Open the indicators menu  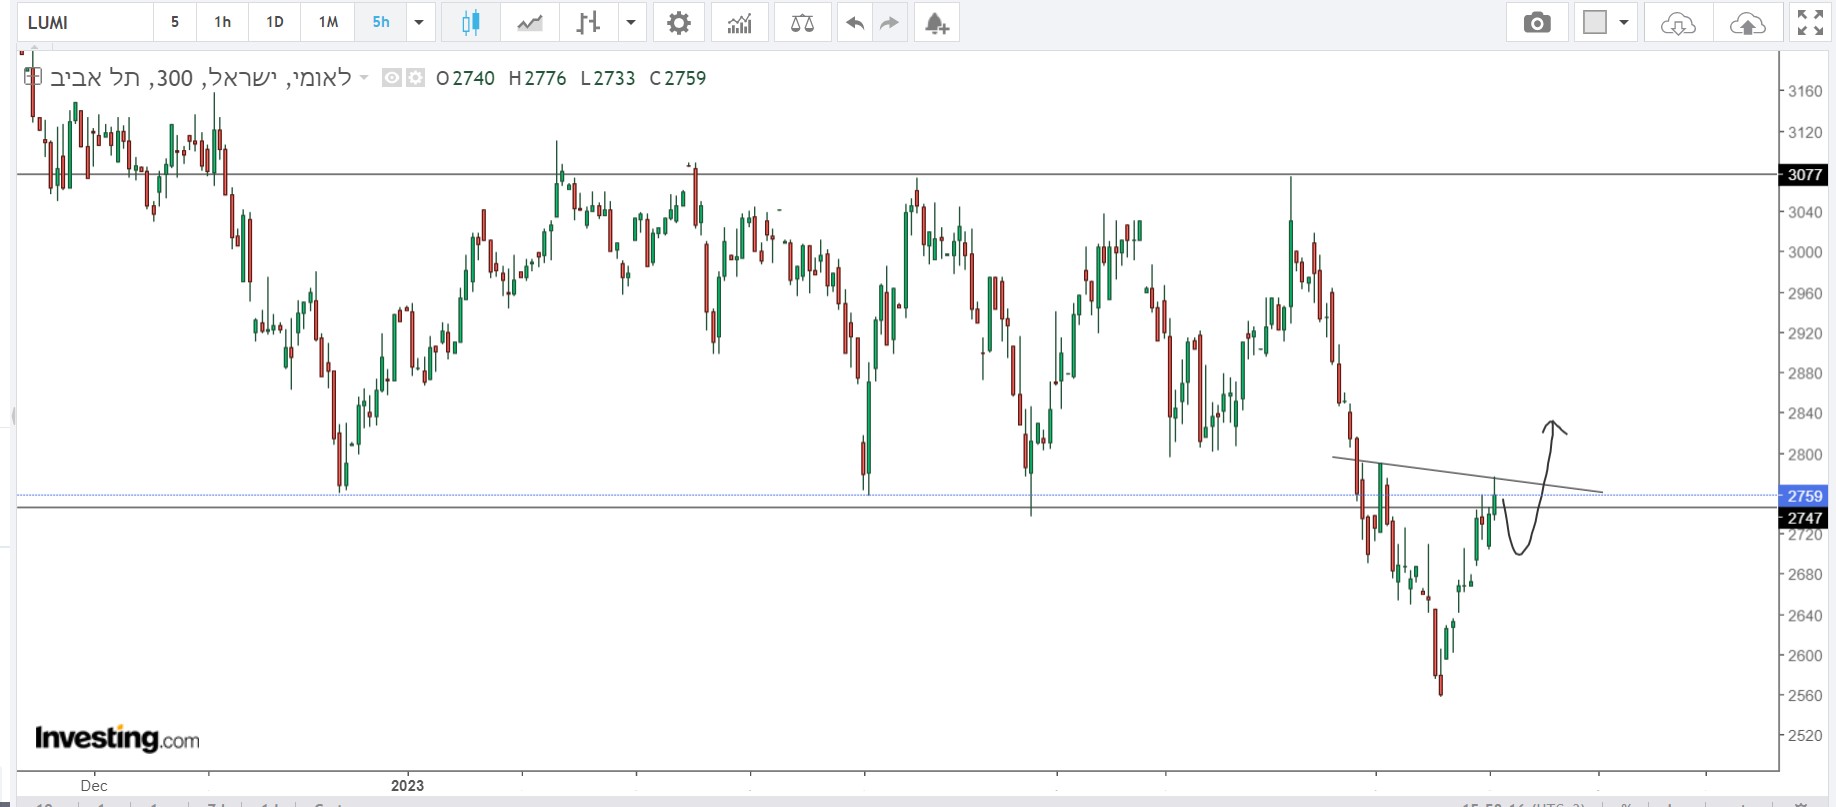tap(739, 22)
